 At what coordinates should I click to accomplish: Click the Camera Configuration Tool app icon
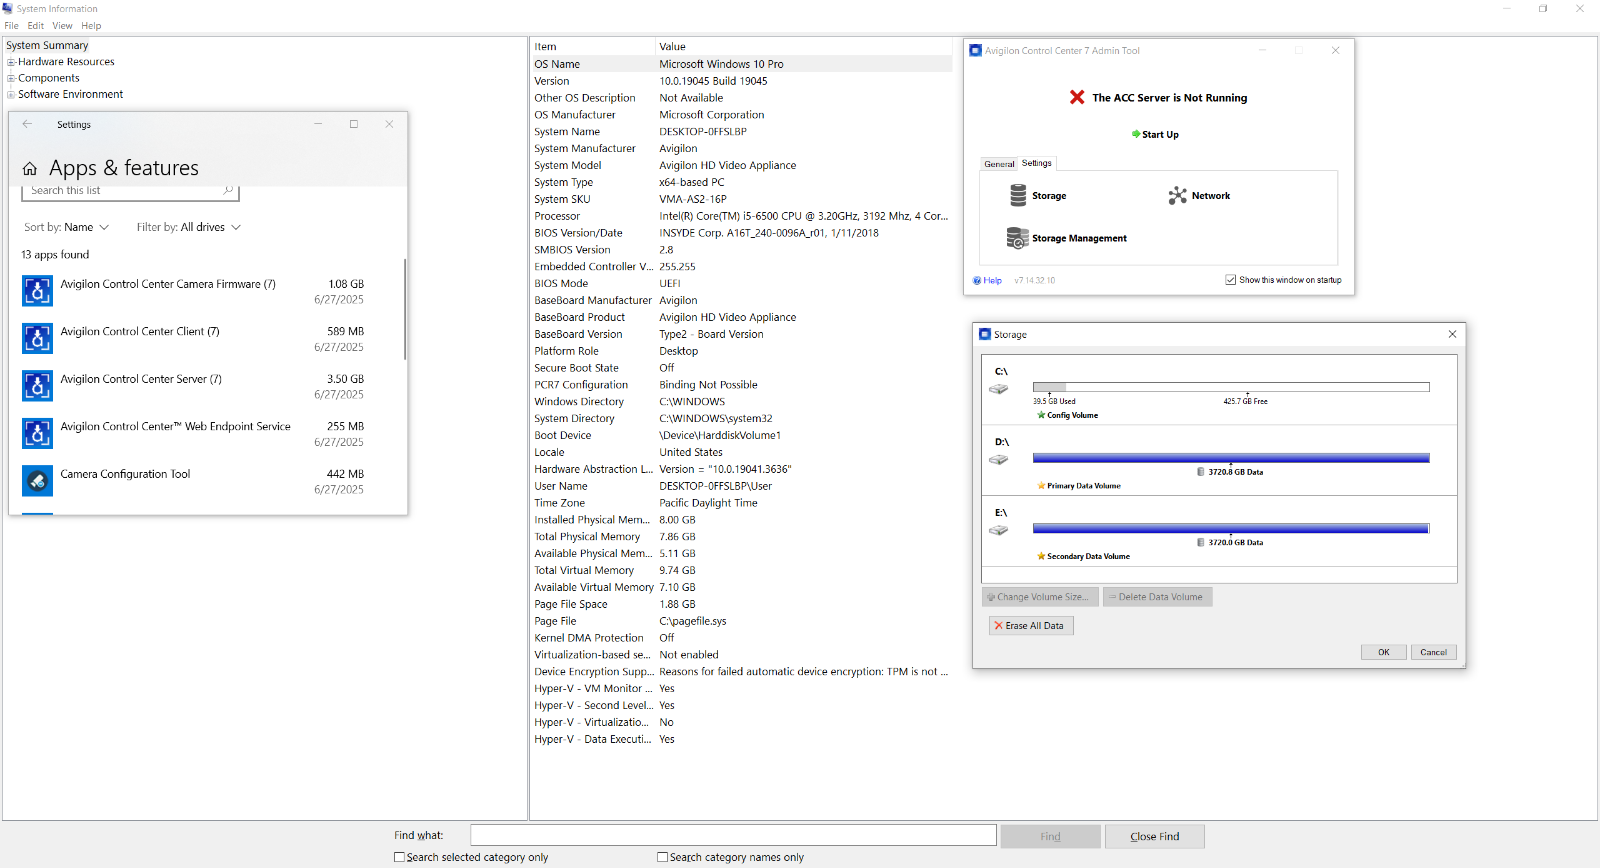(x=38, y=481)
